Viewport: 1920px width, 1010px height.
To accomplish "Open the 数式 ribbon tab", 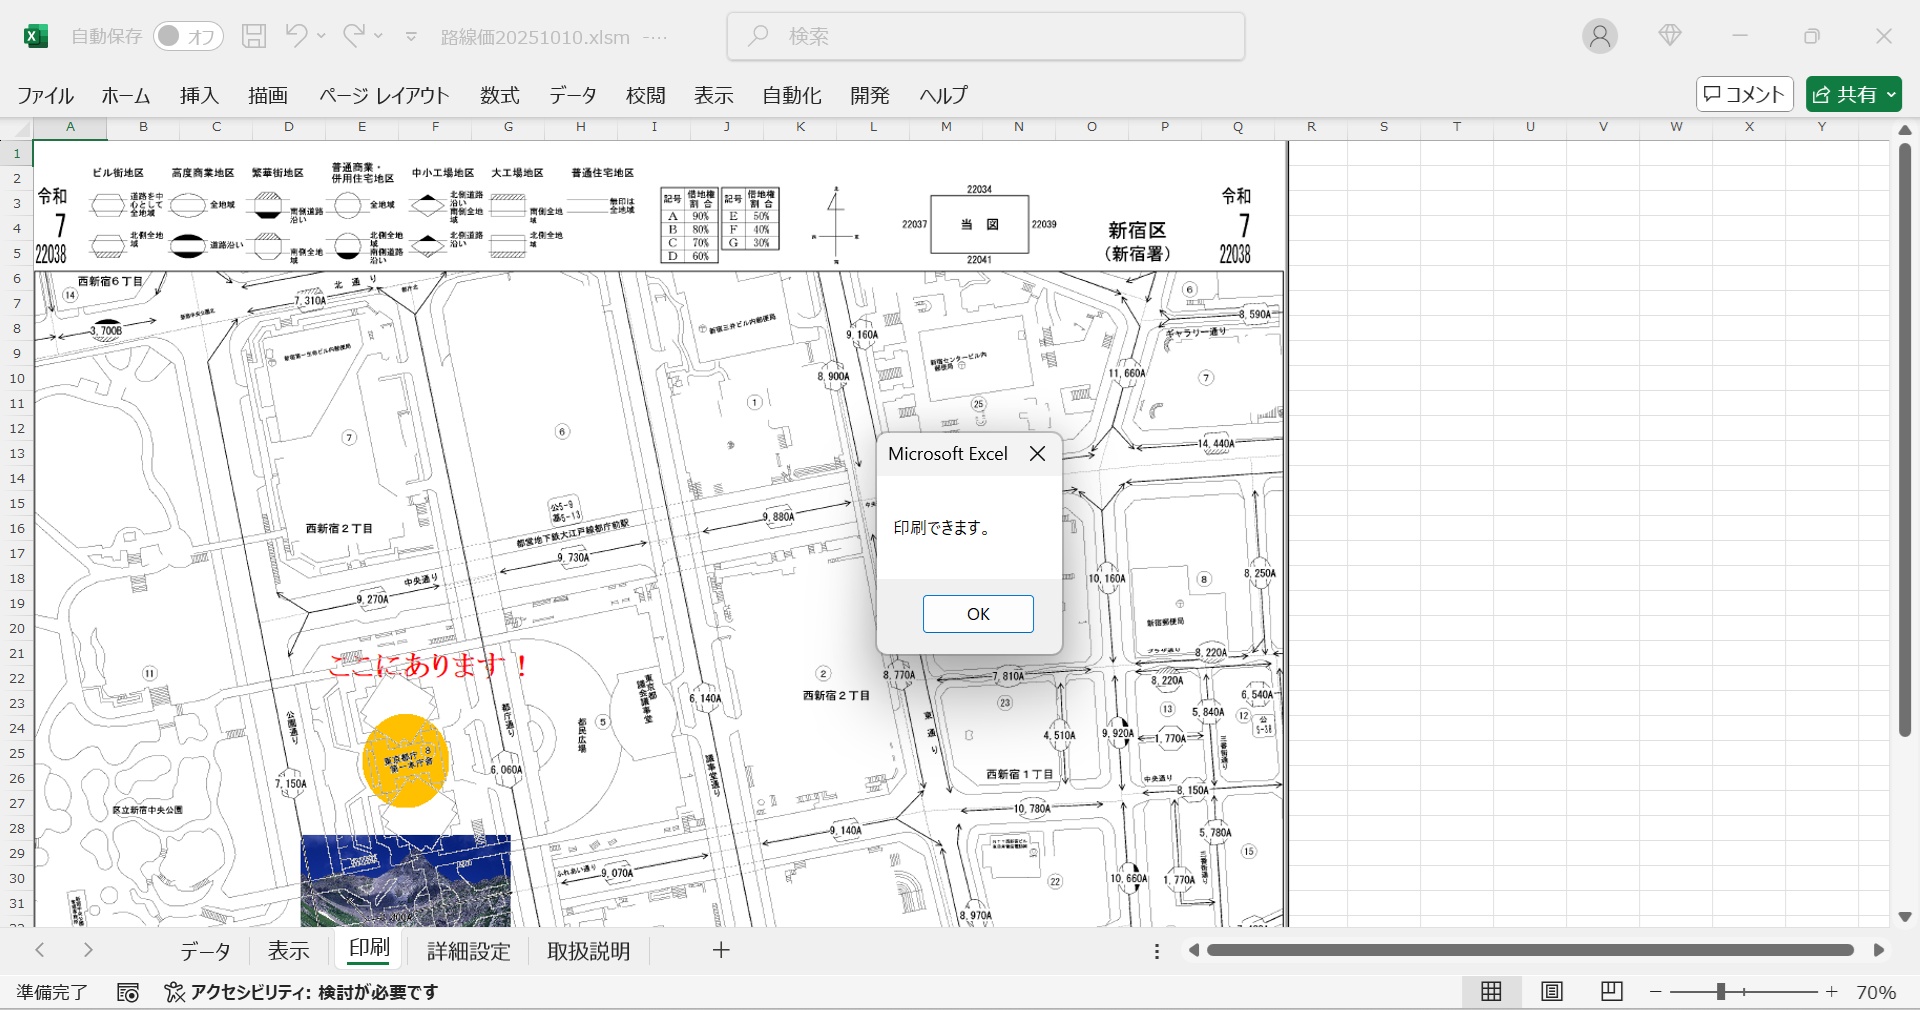I will (499, 95).
